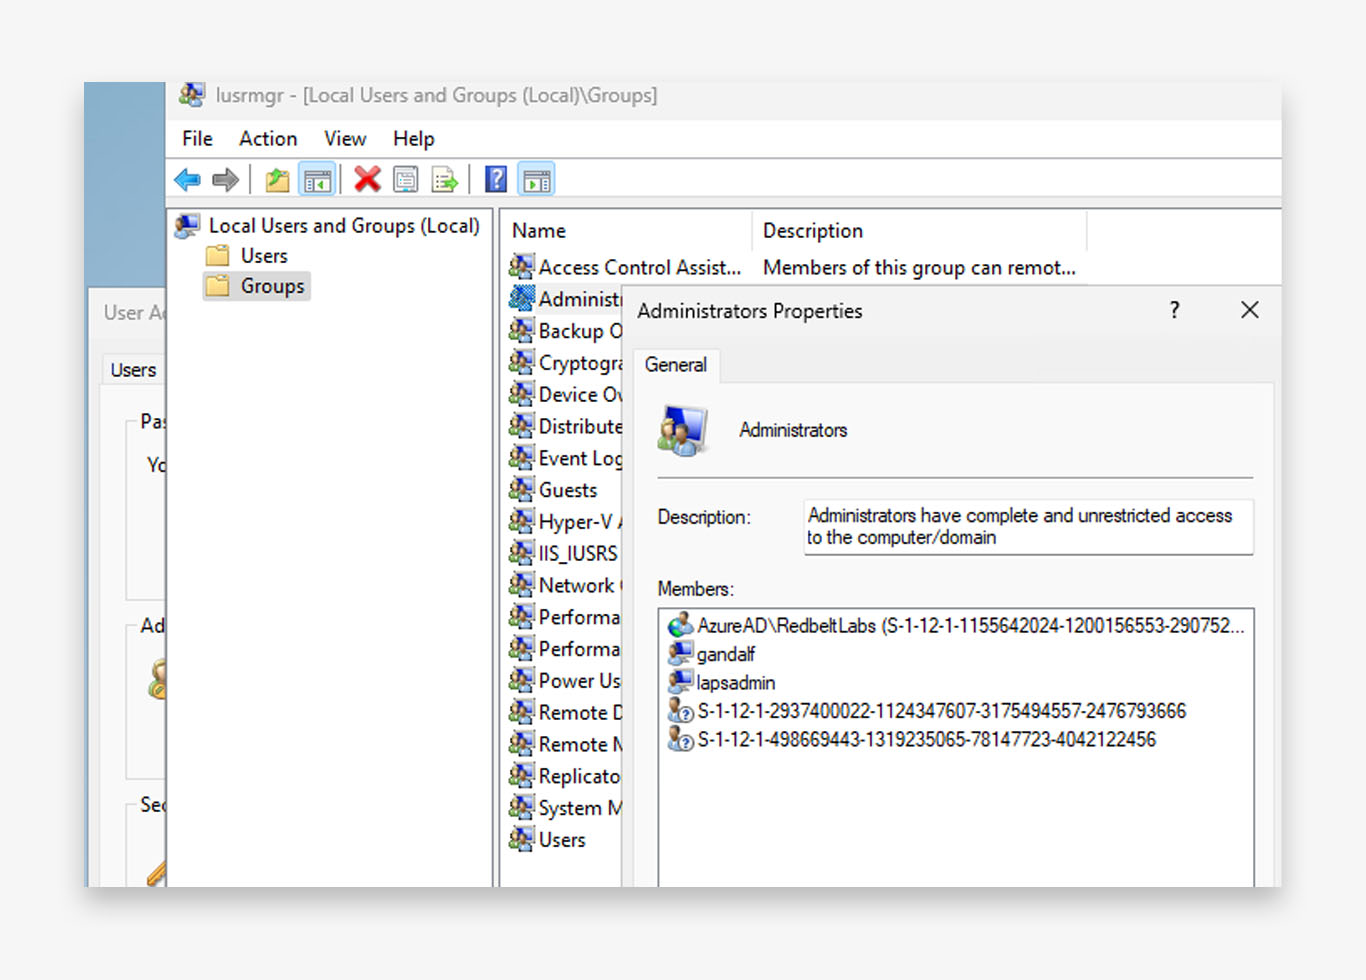Click the AzureAD member globe icon

tap(681, 626)
